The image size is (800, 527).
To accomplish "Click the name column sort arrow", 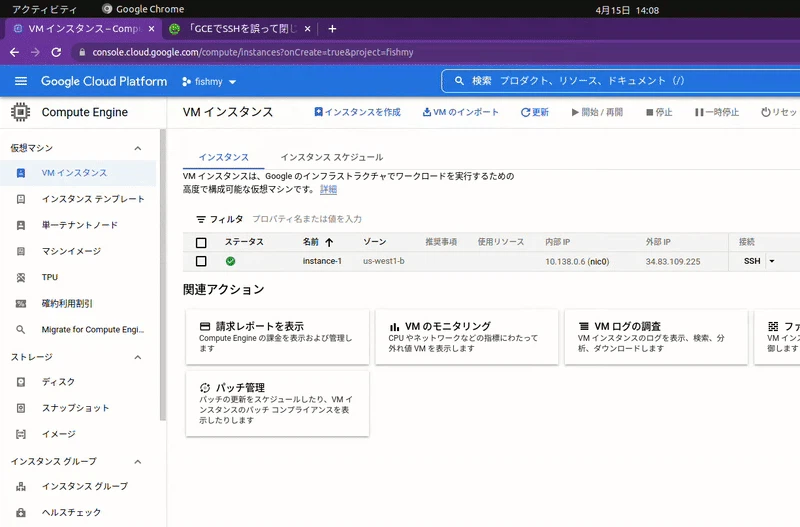I will point(329,242).
